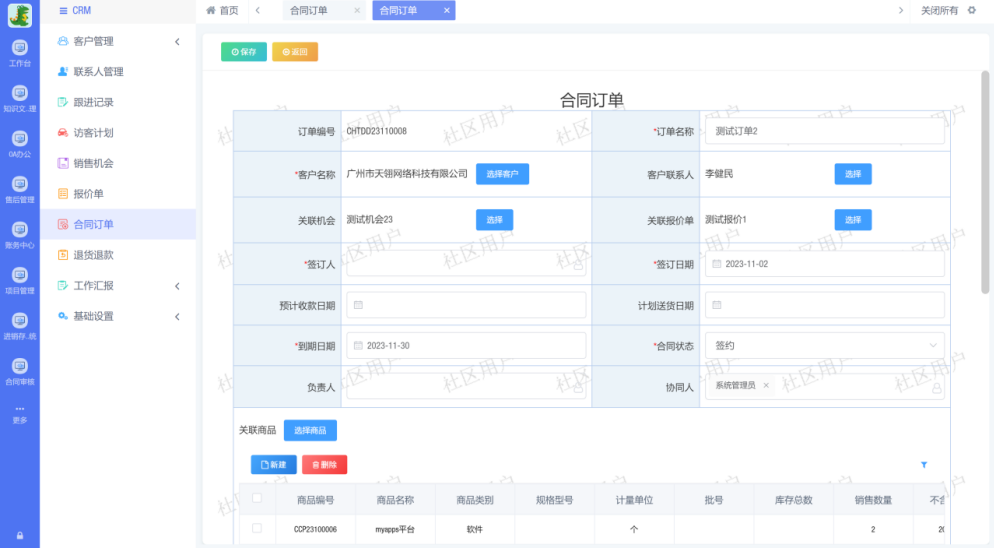Screen dimensions: 994x548
Task: Expand the 客户管理 menu group
Action: click(x=176, y=41)
